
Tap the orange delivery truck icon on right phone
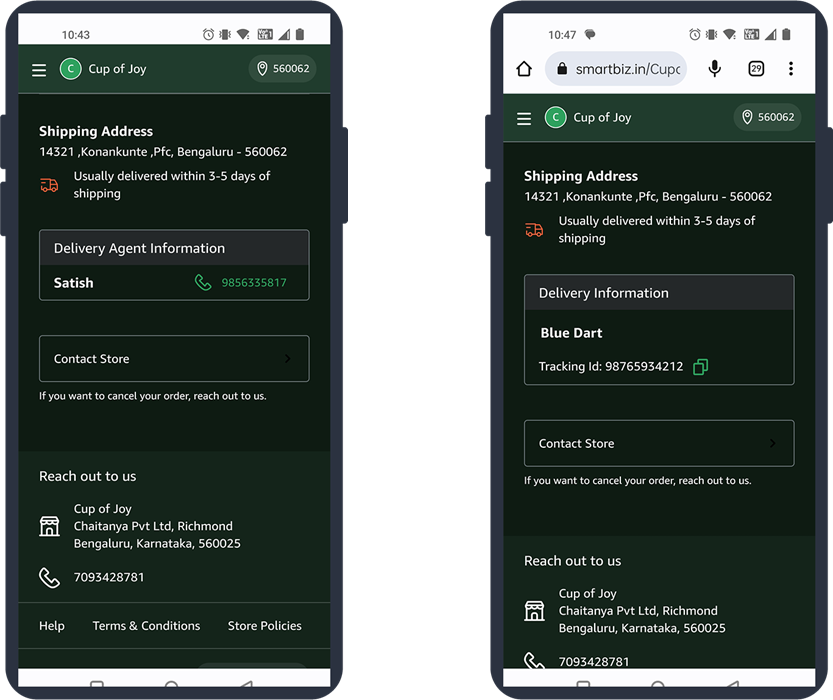tap(534, 230)
